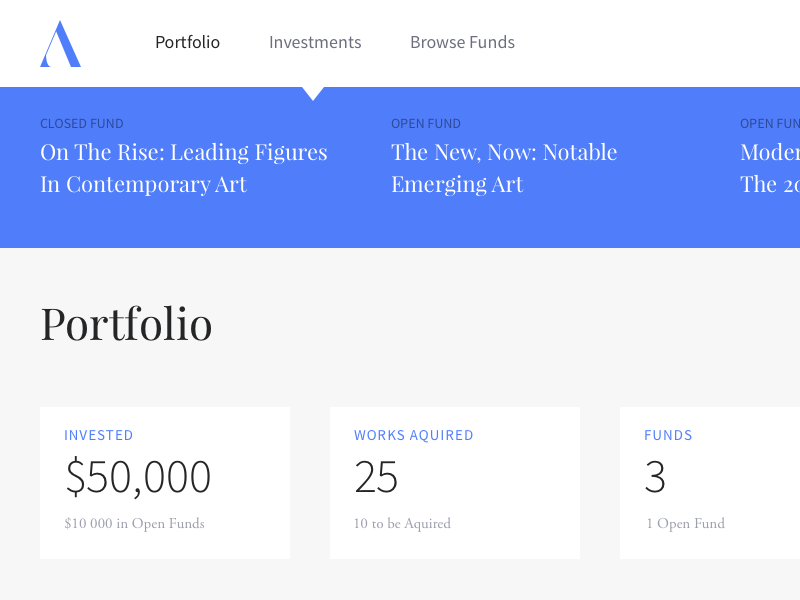The width and height of the screenshot is (800, 600).
Task: Click the partially visible third fund title
Action: [770, 168]
